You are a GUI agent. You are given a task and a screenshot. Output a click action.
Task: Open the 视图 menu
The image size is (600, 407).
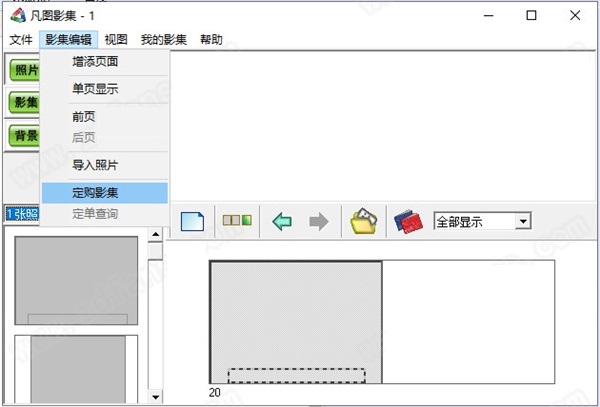coord(116,39)
